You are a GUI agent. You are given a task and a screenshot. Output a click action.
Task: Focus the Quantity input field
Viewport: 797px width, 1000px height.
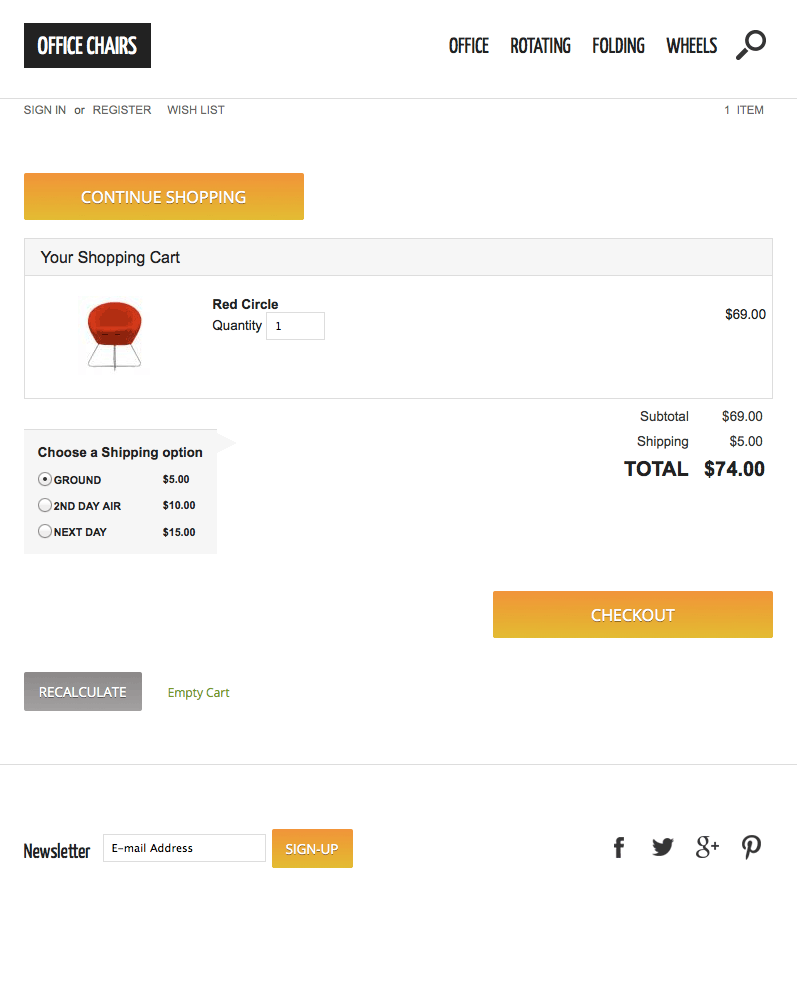click(295, 326)
